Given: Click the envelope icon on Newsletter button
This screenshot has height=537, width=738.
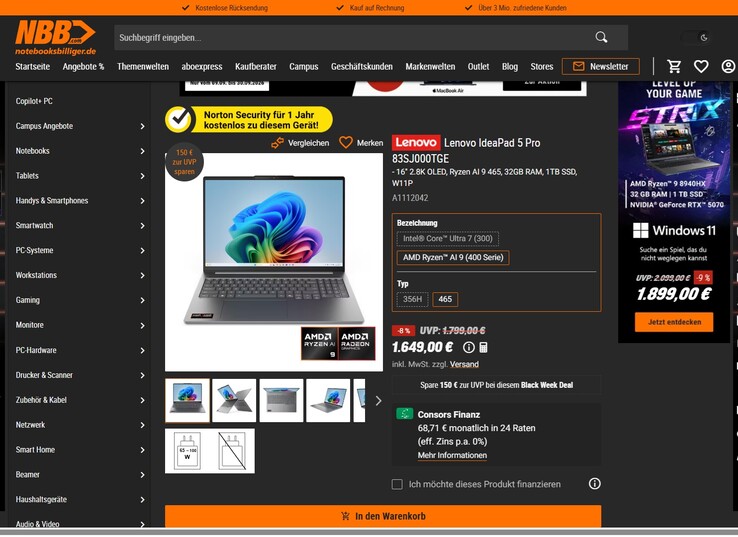Looking at the screenshot, I should [578, 66].
